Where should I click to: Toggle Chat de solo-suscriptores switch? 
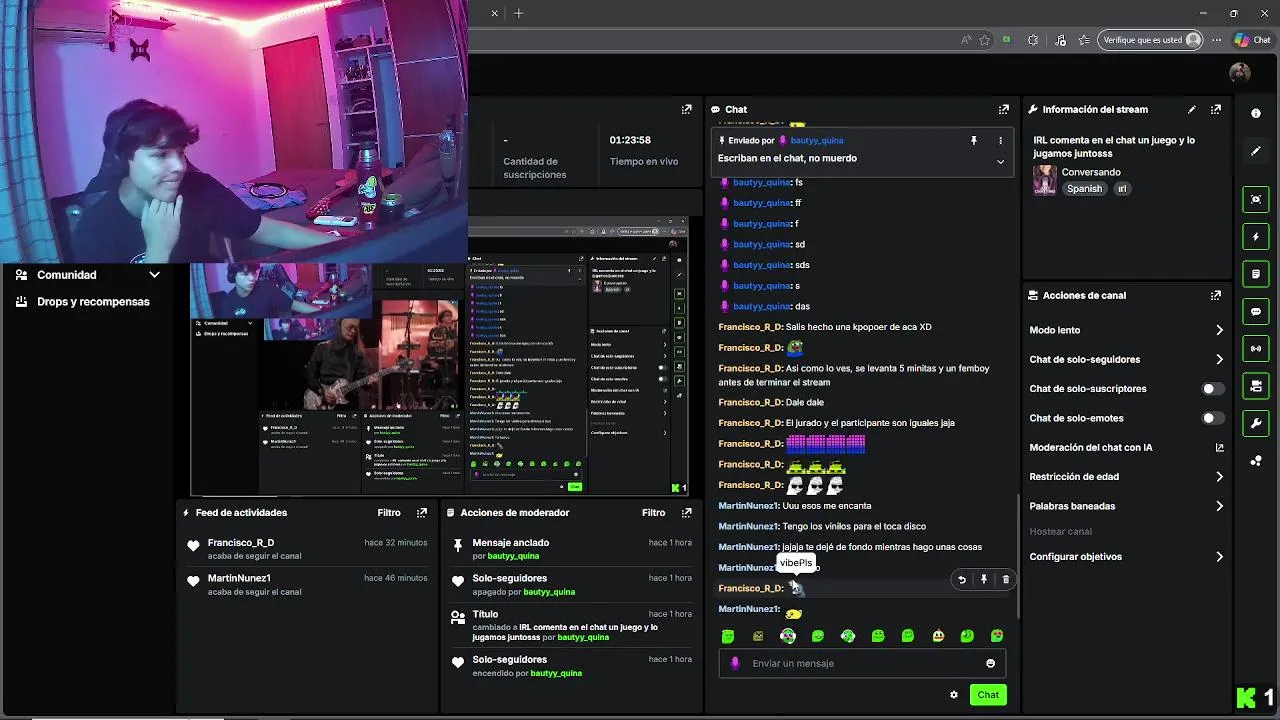1212,389
